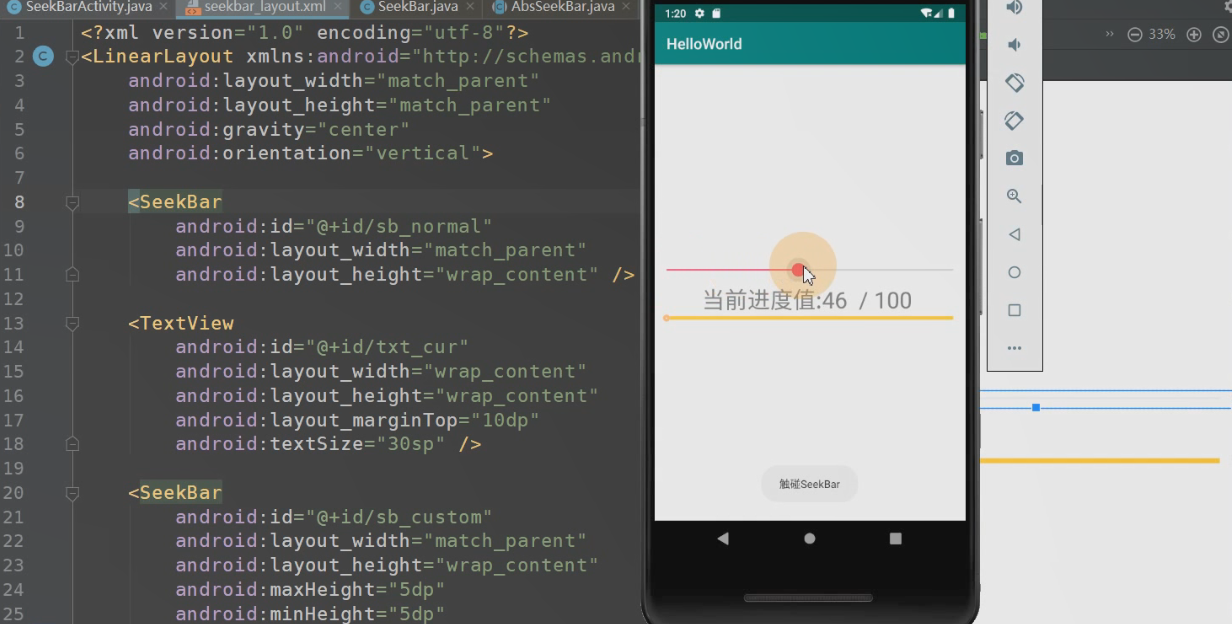Increase the emulator volume

coord(1014,8)
